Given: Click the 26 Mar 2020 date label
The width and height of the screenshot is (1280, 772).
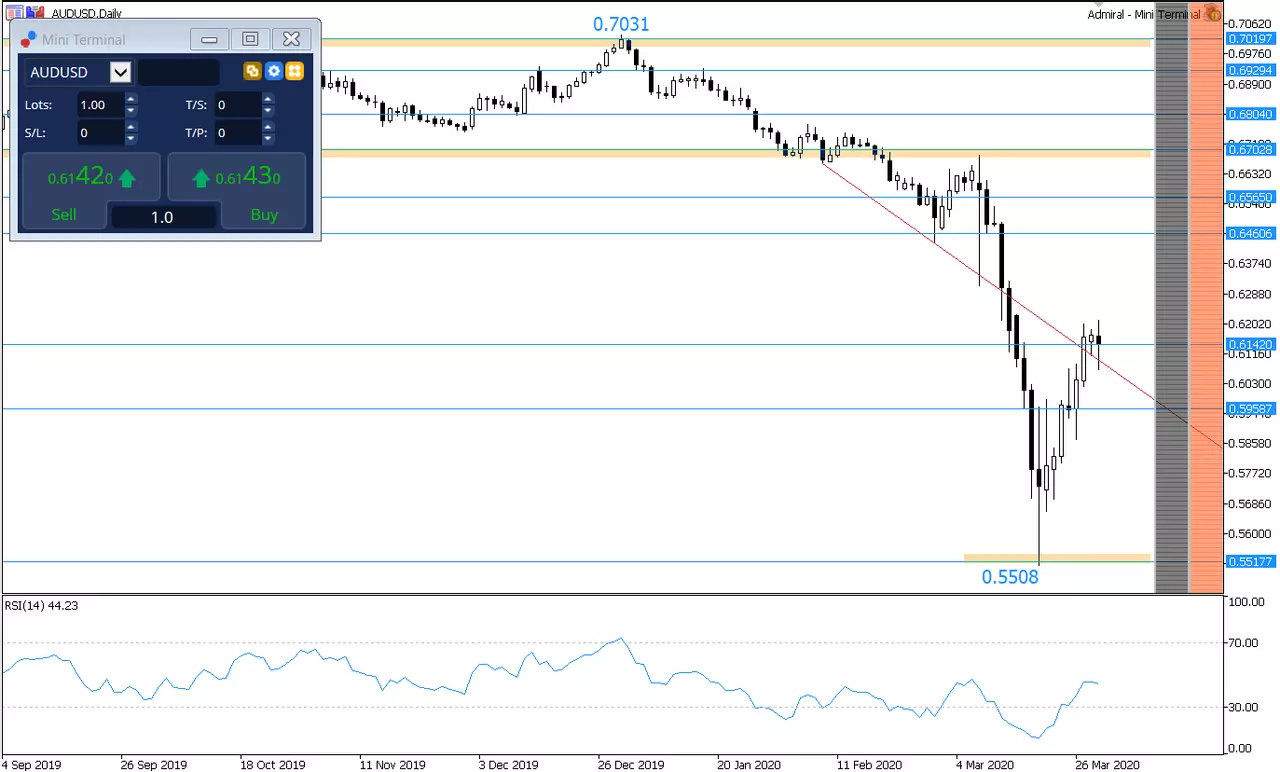Looking at the screenshot, I should 1107,765.
